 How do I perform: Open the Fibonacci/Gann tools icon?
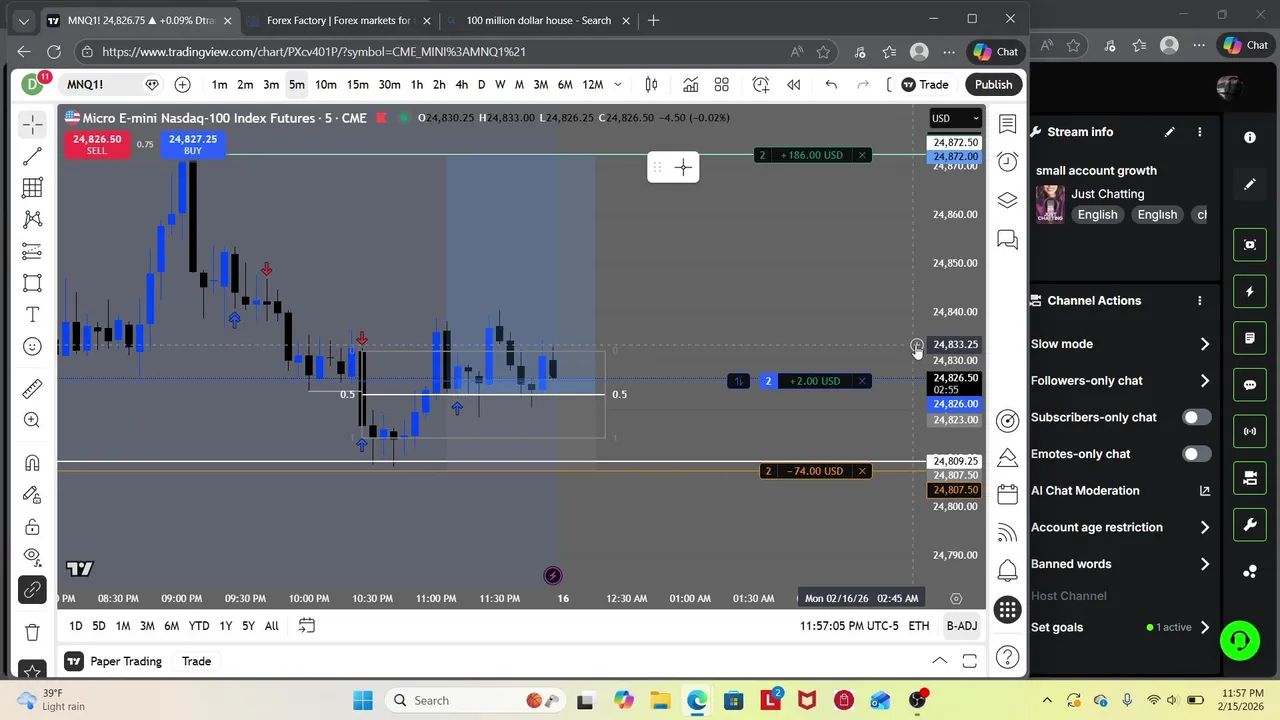point(32,188)
